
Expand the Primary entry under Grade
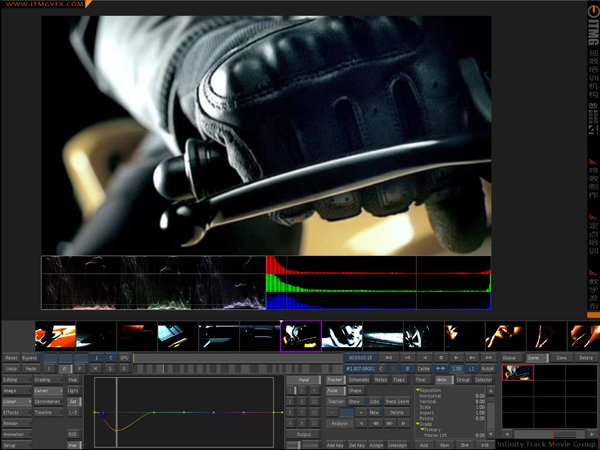point(422,429)
